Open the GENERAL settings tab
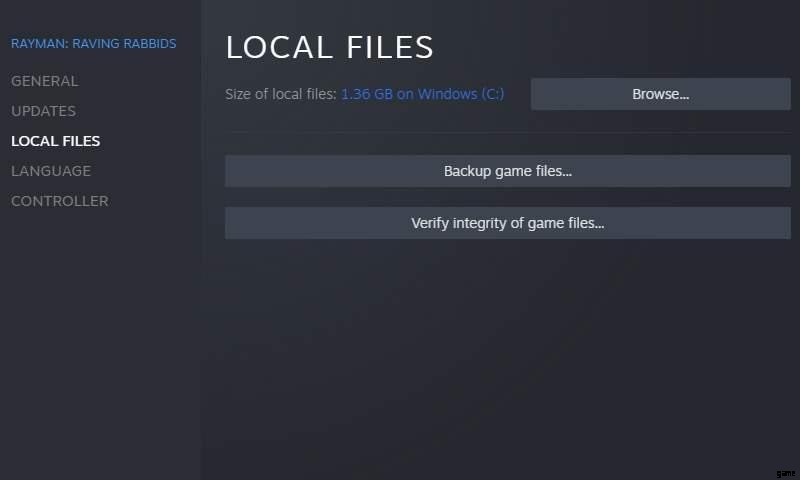 coord(44,81)
